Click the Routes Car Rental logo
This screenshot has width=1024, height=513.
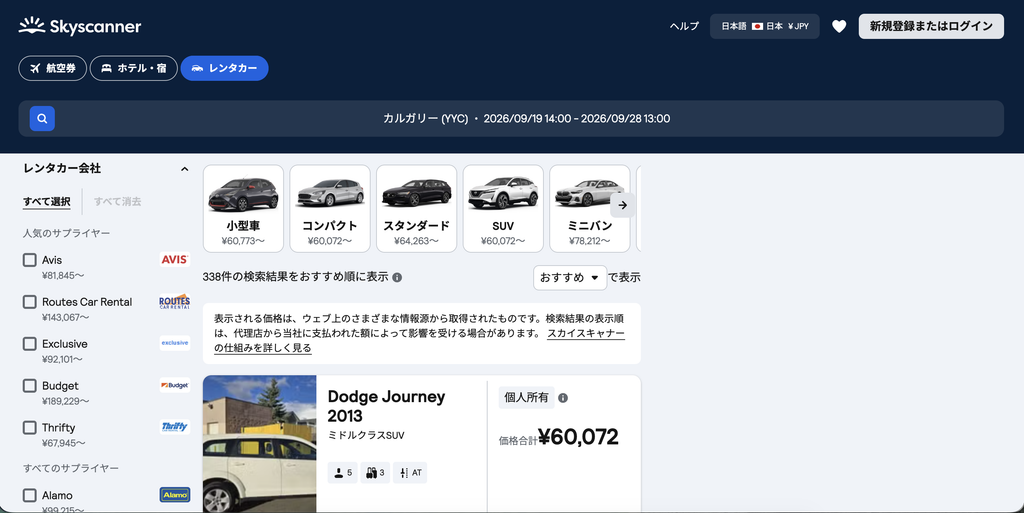click(174, 301)
